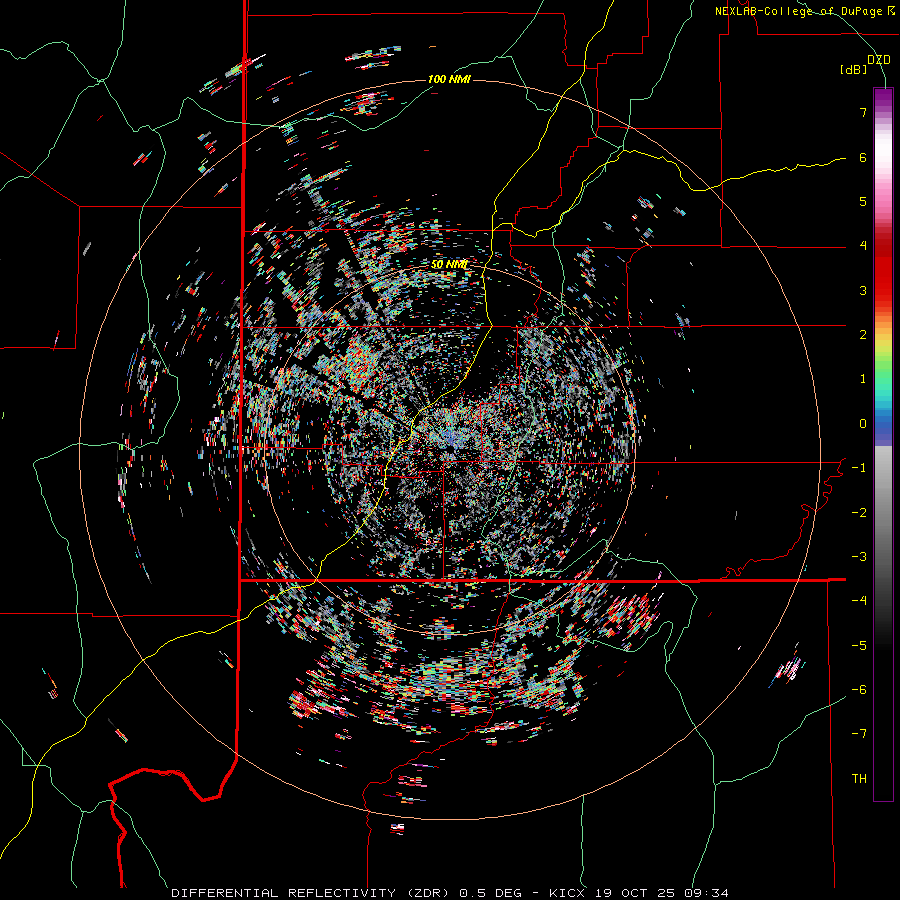Click the -2 scale label
This screenshot has width=900, height=900.
click(x=859, y=513)
